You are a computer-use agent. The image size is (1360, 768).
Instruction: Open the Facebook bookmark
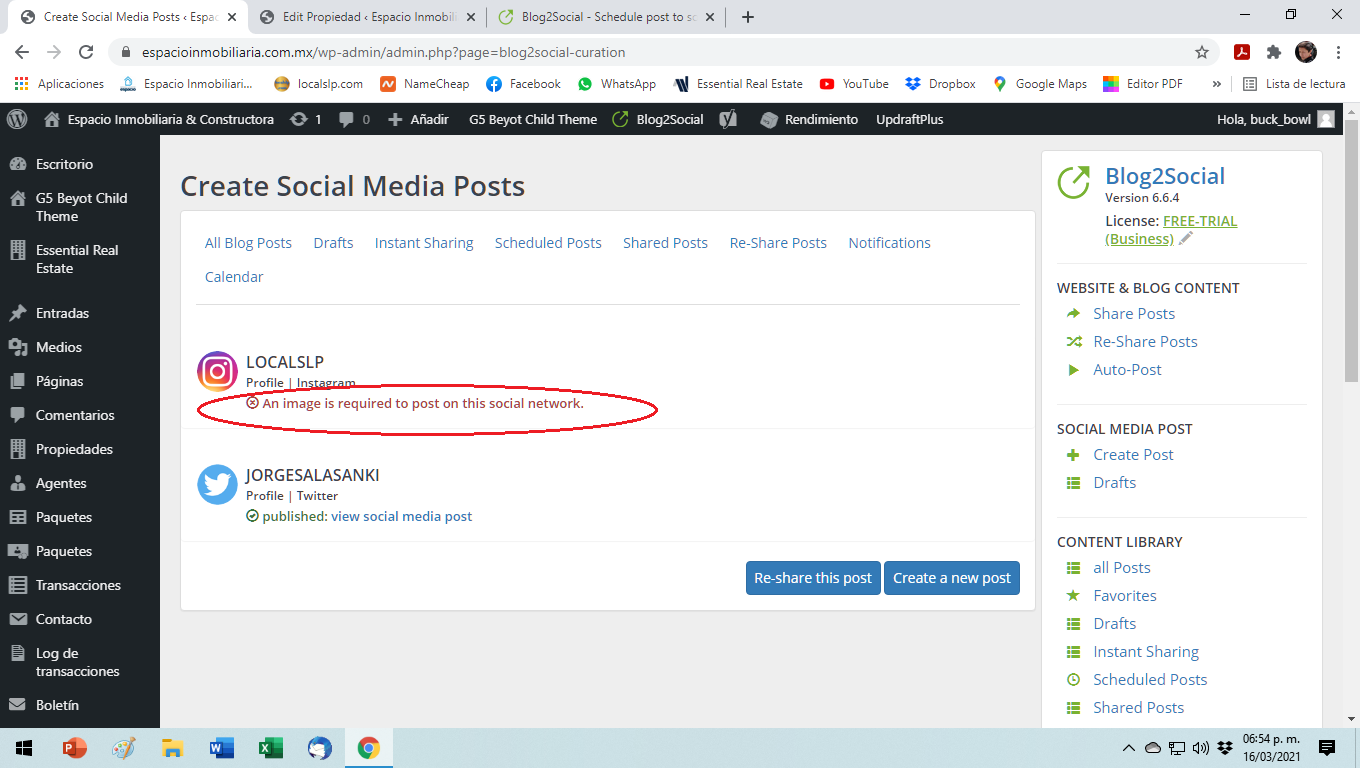(x=523, y=84)
